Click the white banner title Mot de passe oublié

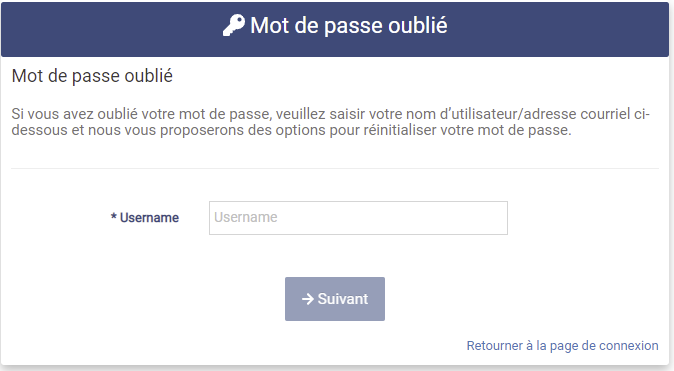(x=349, y=25)
